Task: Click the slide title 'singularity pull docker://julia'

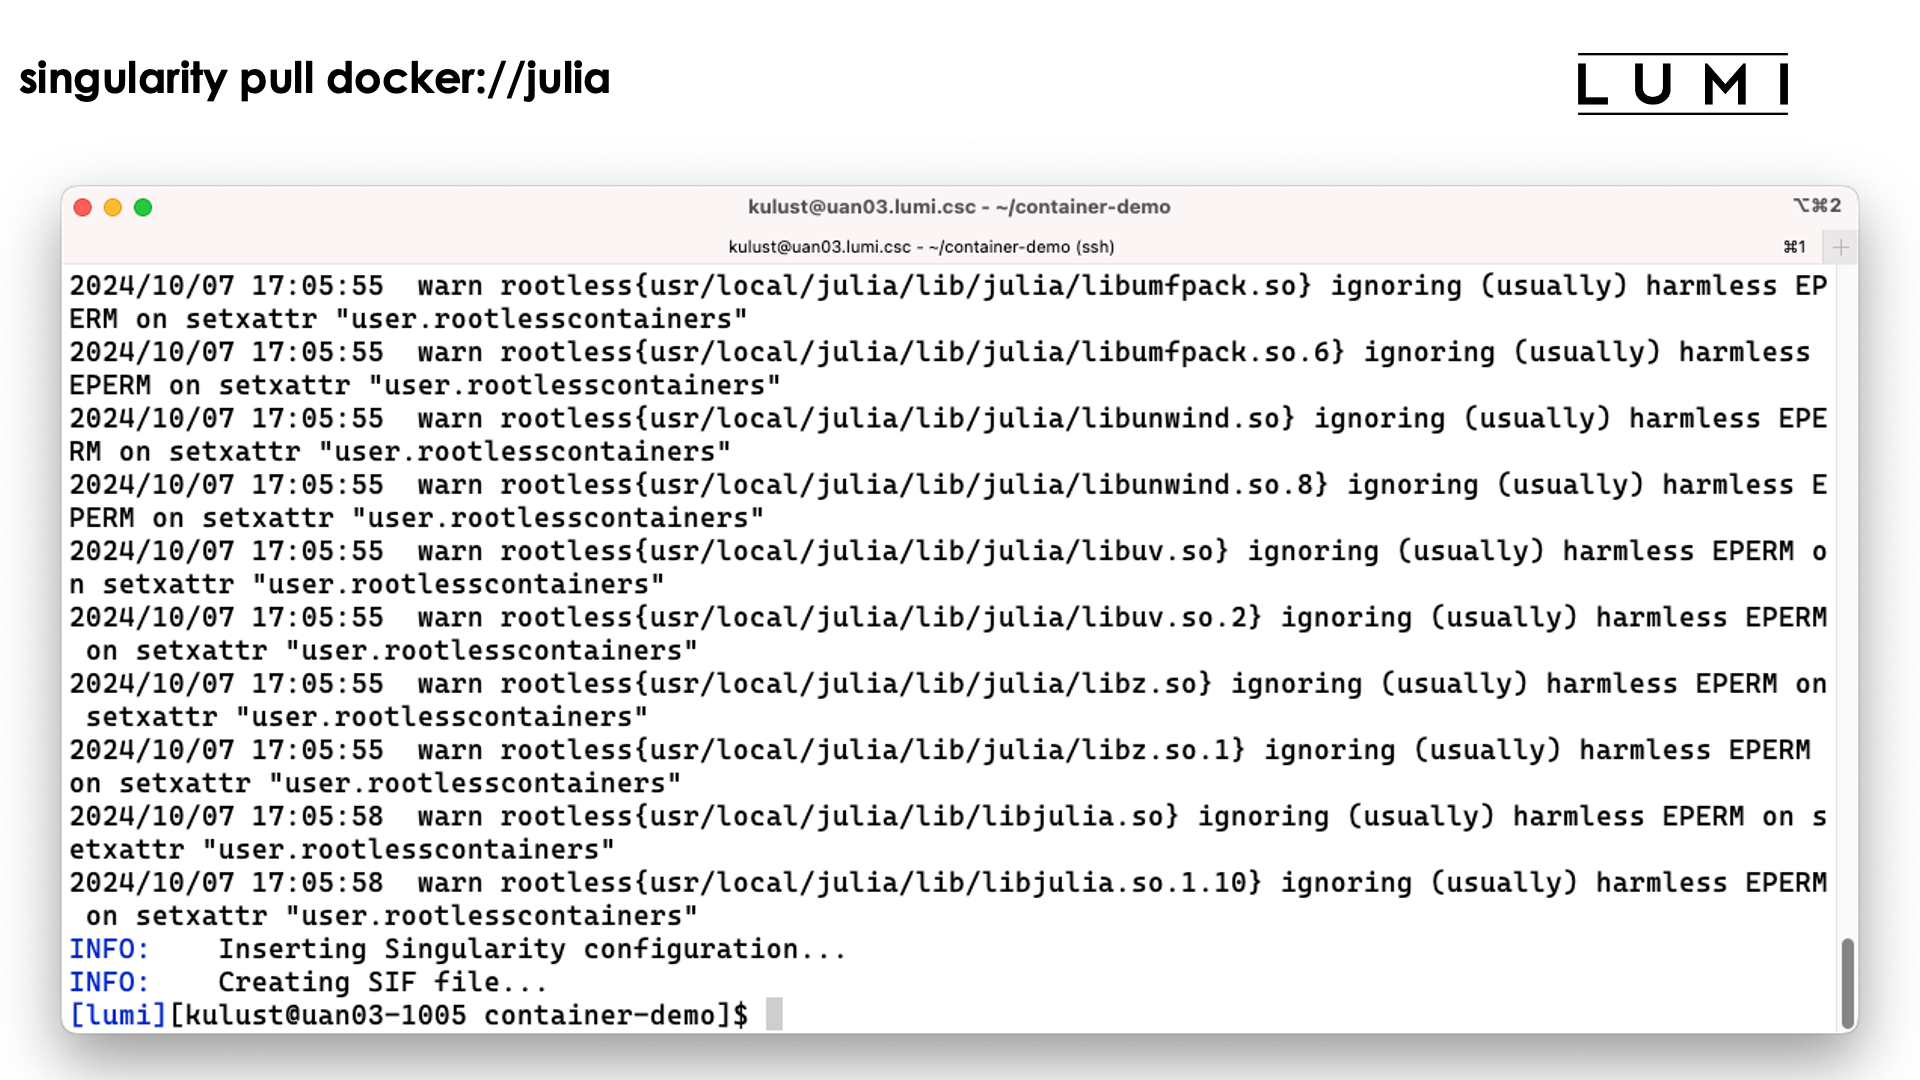Action: (314, 79)
